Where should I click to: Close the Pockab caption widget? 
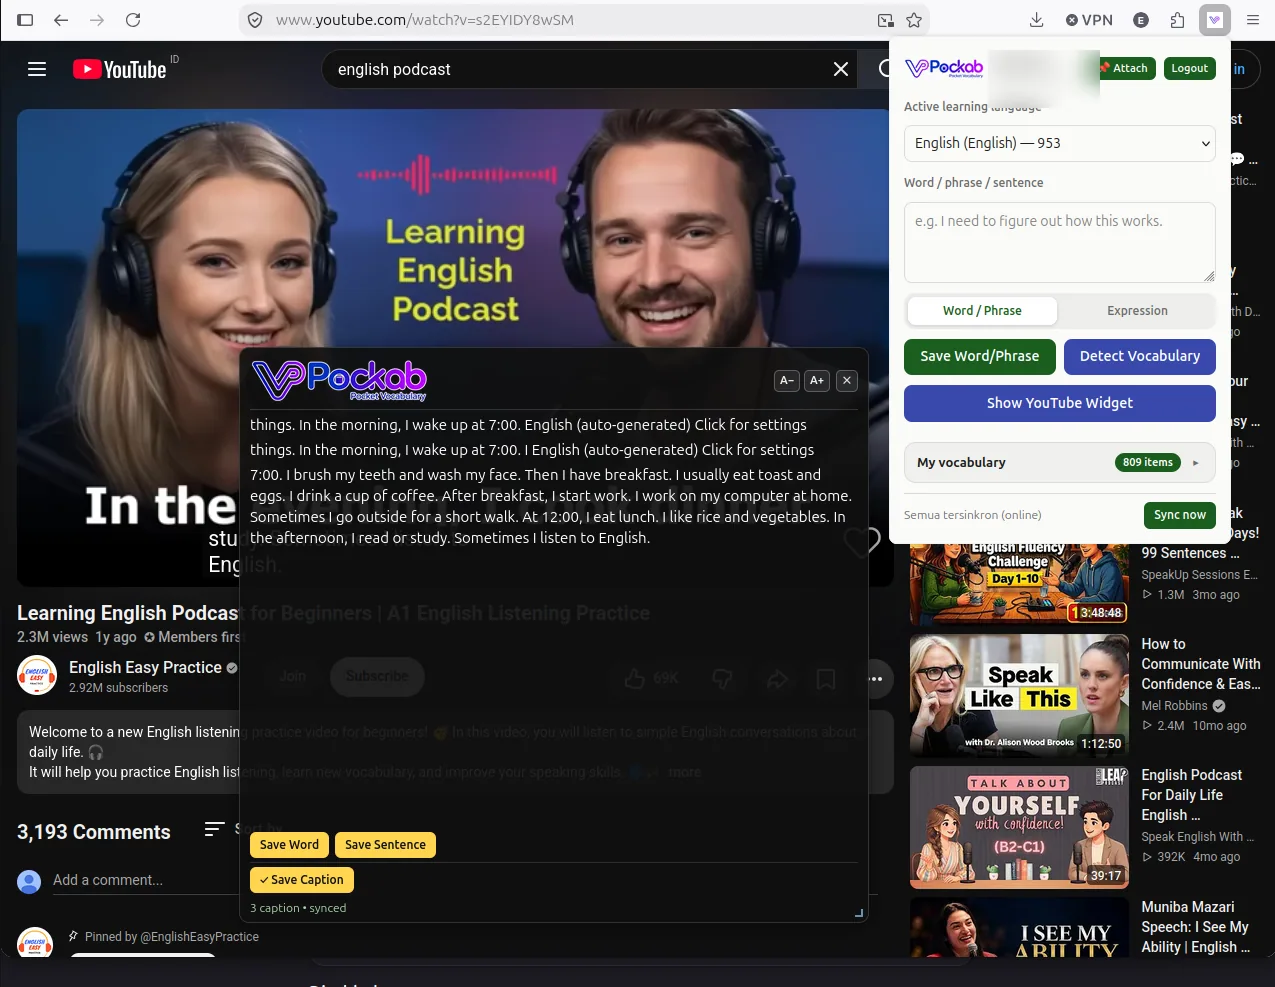(847, 380)
